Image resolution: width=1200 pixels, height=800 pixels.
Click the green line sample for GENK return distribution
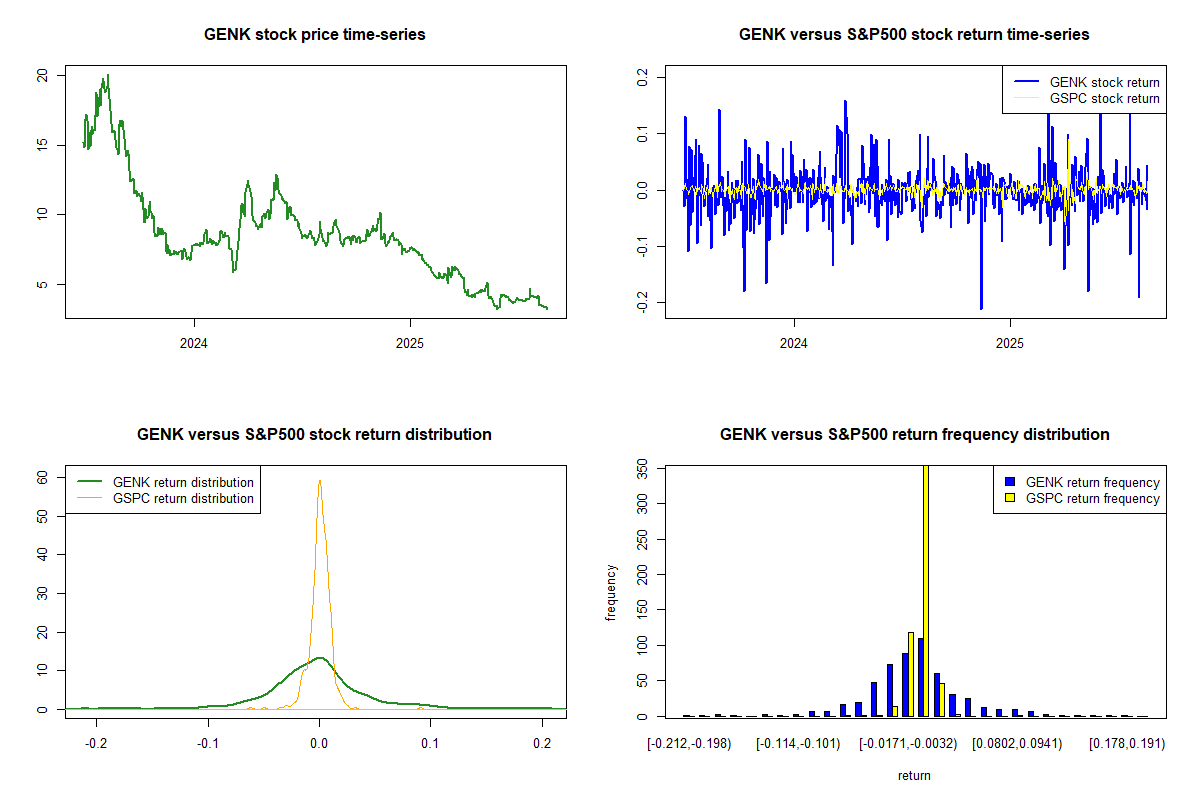click(90, 483)
